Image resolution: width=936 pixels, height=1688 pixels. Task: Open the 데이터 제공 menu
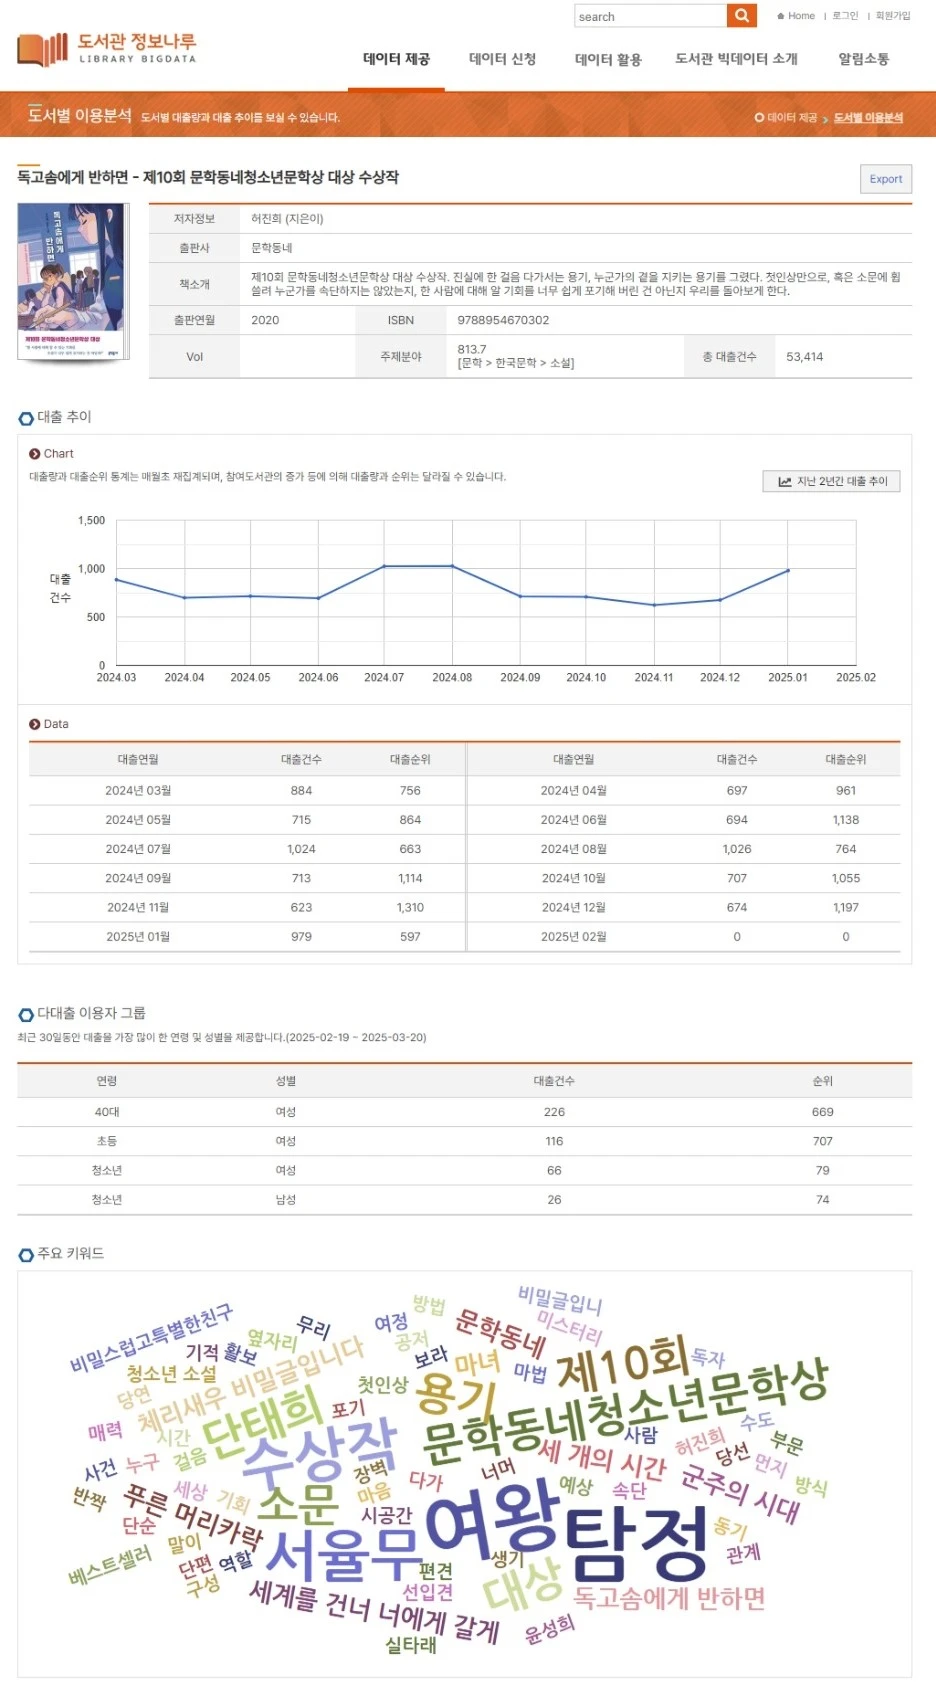396,59
